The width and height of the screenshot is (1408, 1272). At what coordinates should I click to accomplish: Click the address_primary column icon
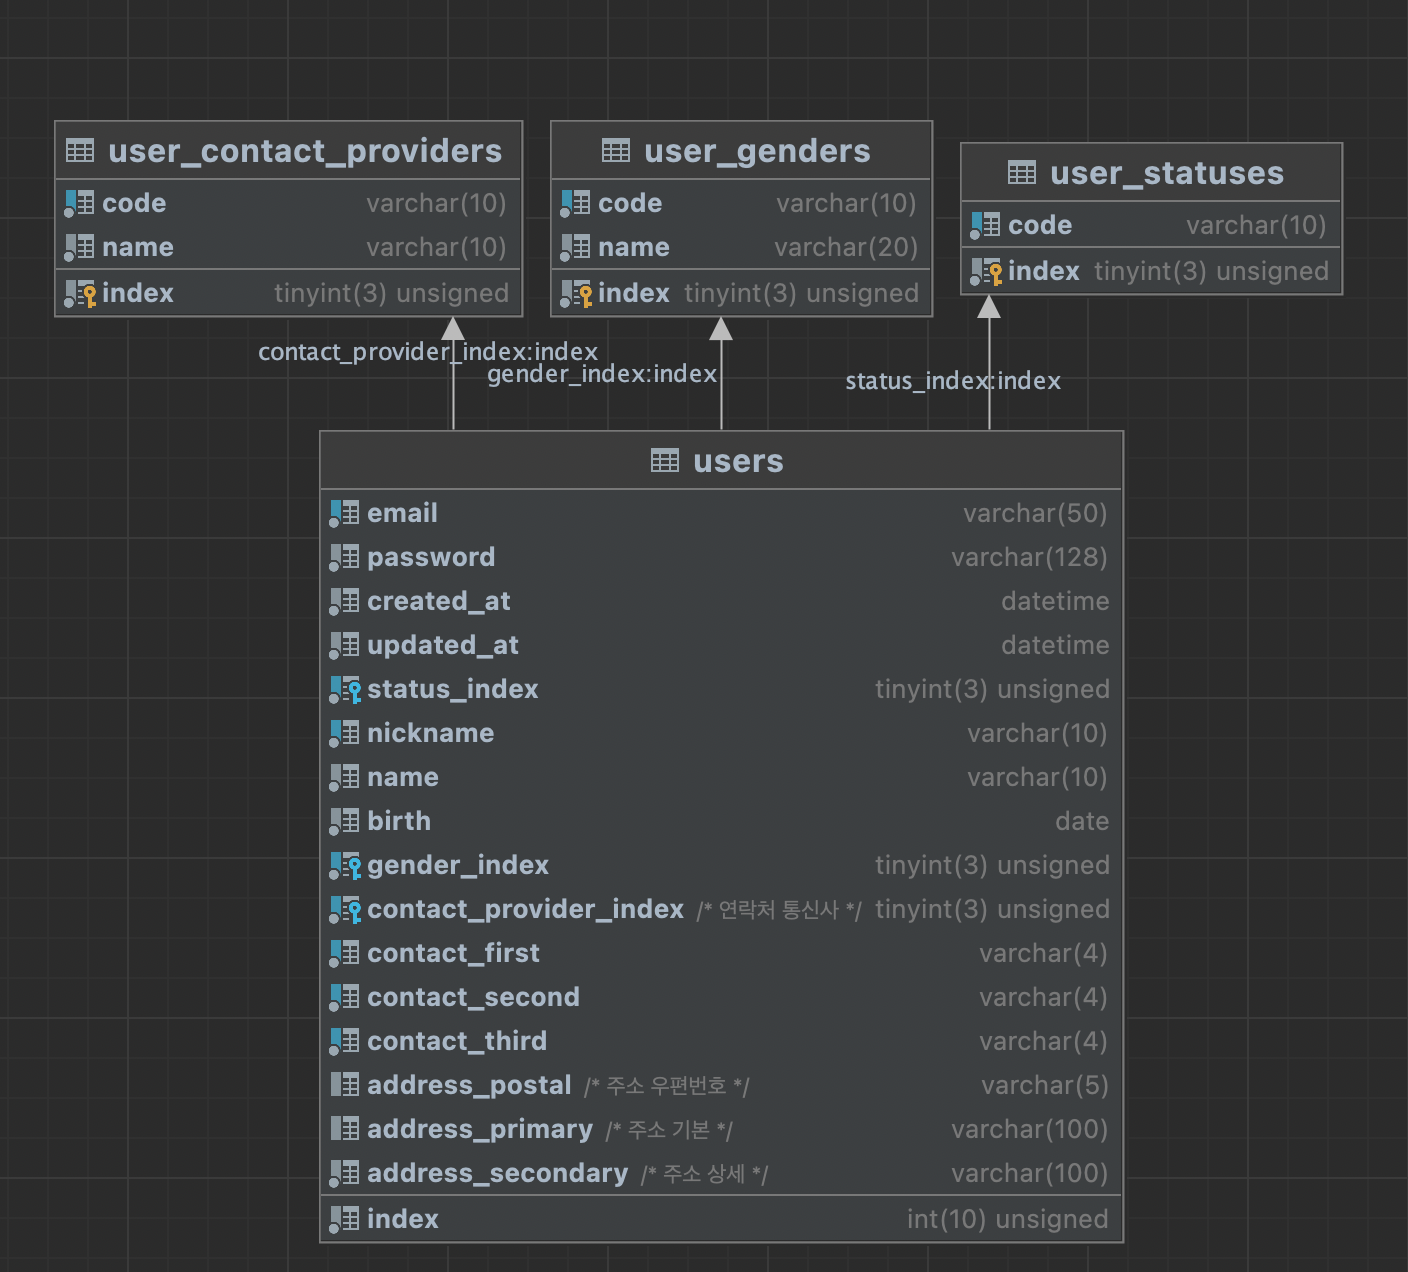(344, 1129)
